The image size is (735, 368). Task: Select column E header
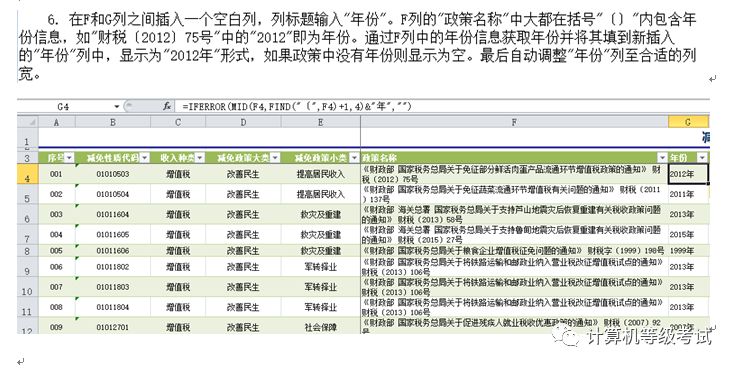[x=321, y=122]
